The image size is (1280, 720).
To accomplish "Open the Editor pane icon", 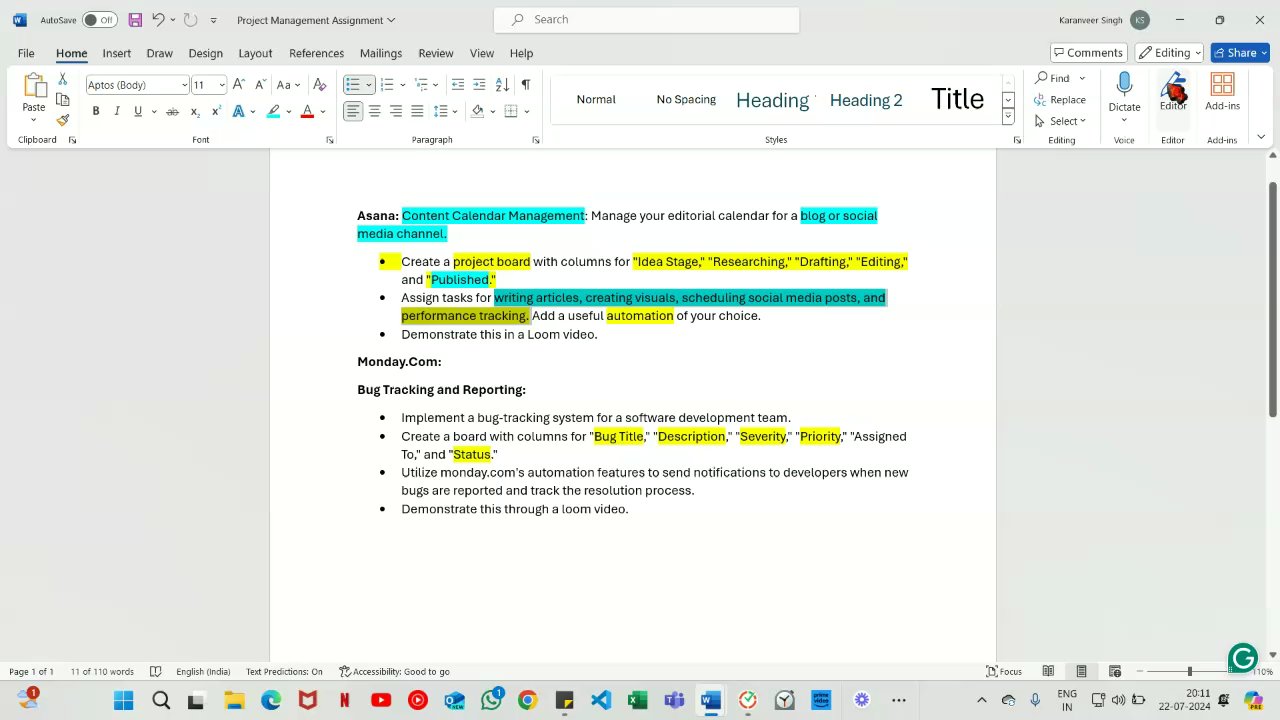I will click(1173, 92).
